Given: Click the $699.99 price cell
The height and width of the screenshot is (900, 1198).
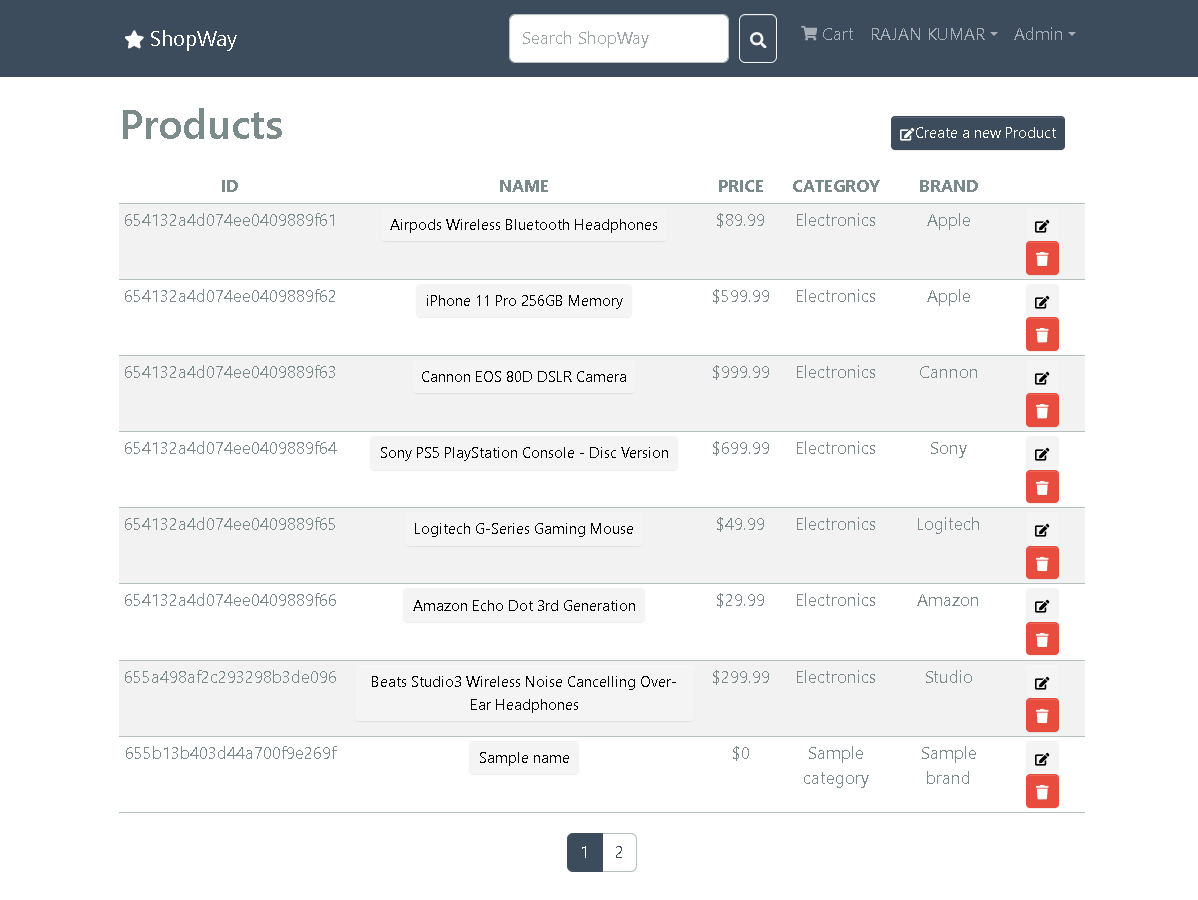Looking at the screenshot, I should [x=740, y=448].
